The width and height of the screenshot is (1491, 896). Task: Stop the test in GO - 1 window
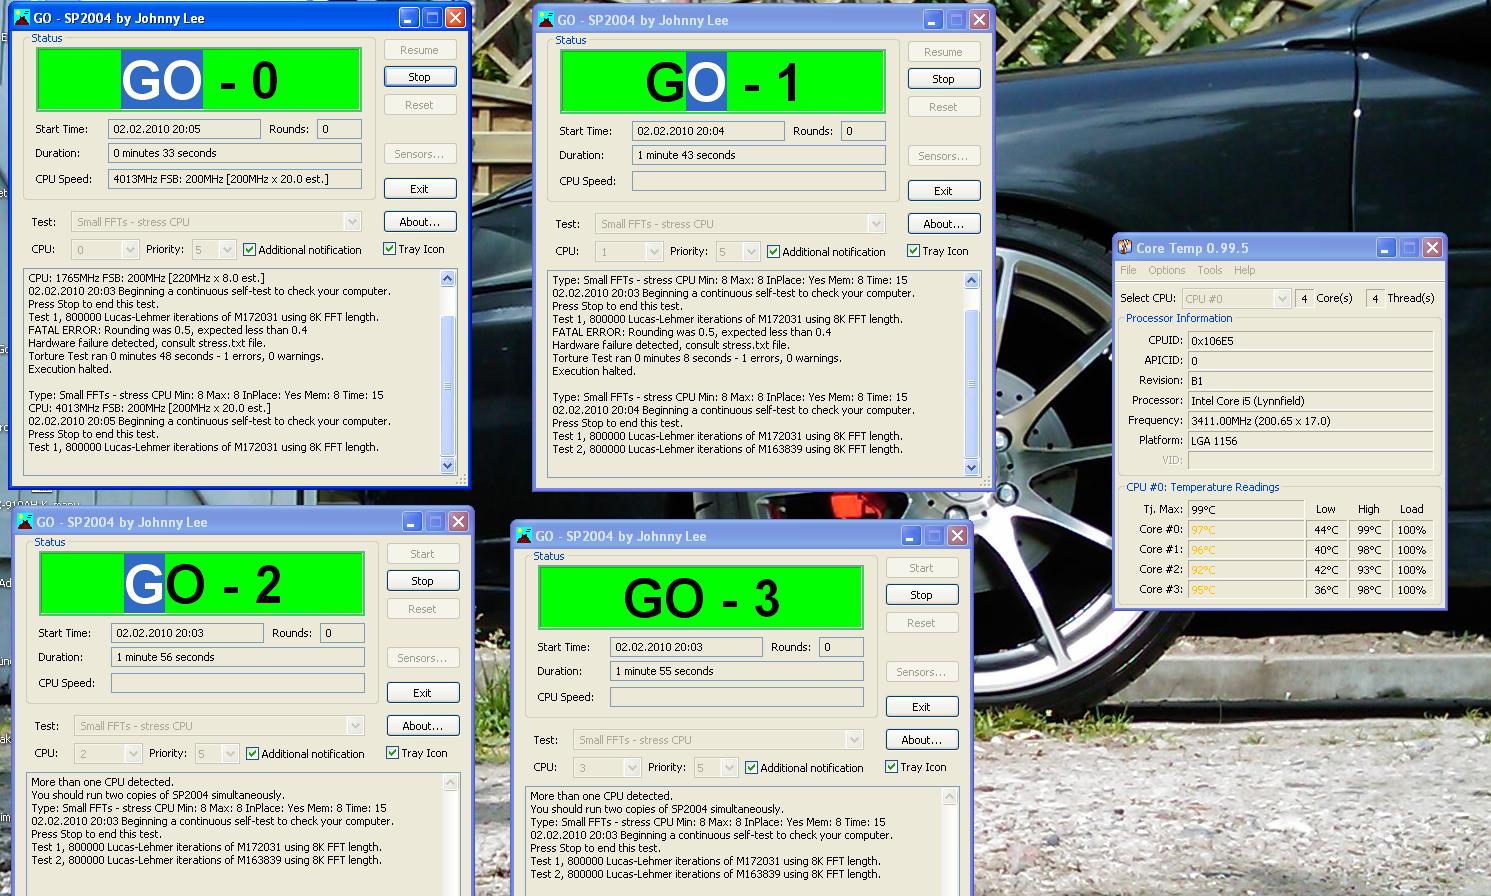[x=944, y=79]
